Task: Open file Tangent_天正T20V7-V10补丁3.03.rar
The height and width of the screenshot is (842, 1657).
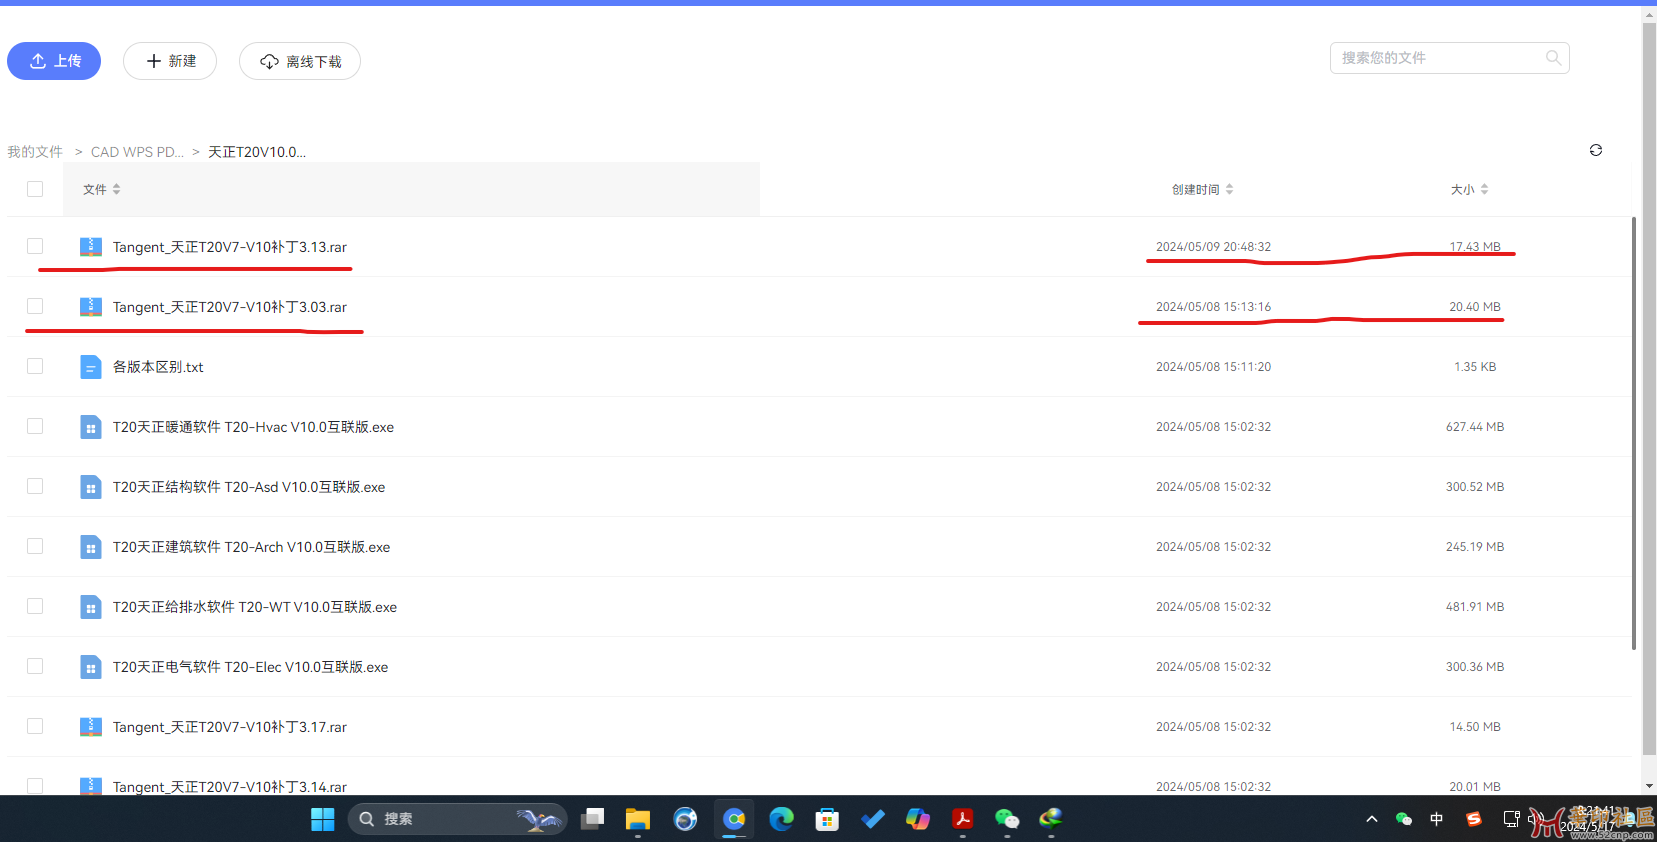Action: click(230, 307)
